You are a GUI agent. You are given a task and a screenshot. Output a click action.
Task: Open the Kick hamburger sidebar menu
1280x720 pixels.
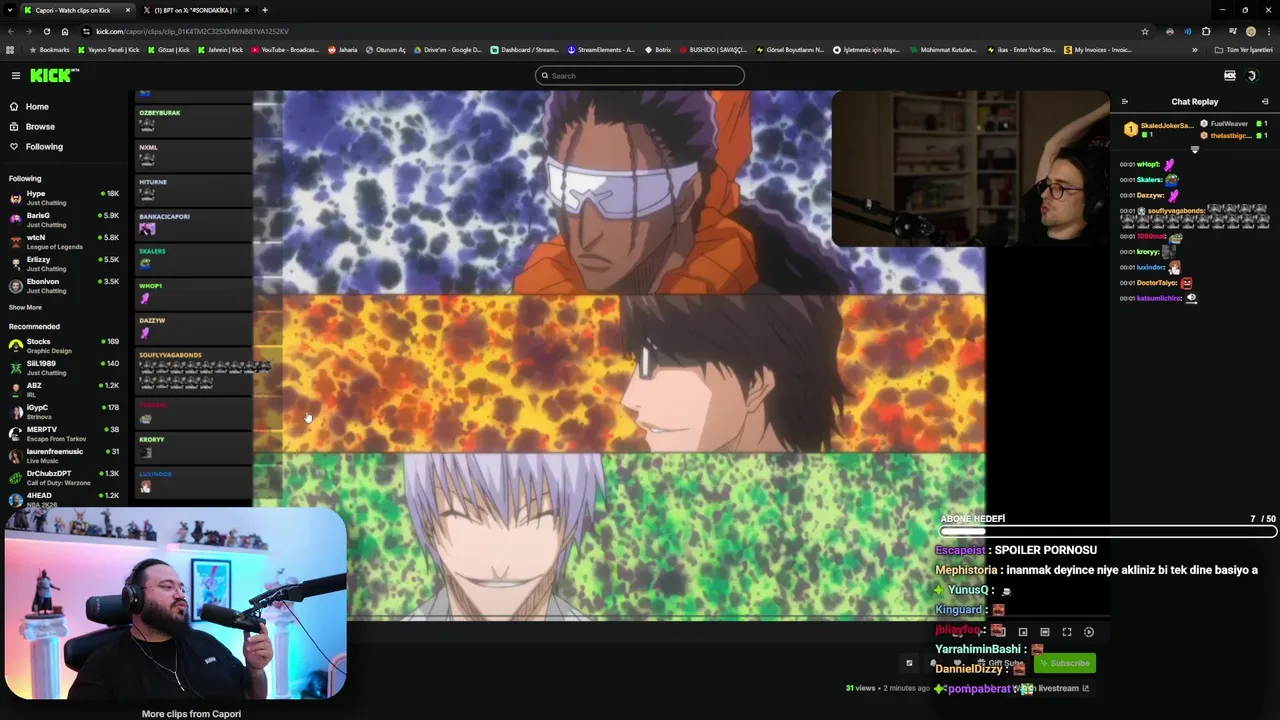pos(15,75)
